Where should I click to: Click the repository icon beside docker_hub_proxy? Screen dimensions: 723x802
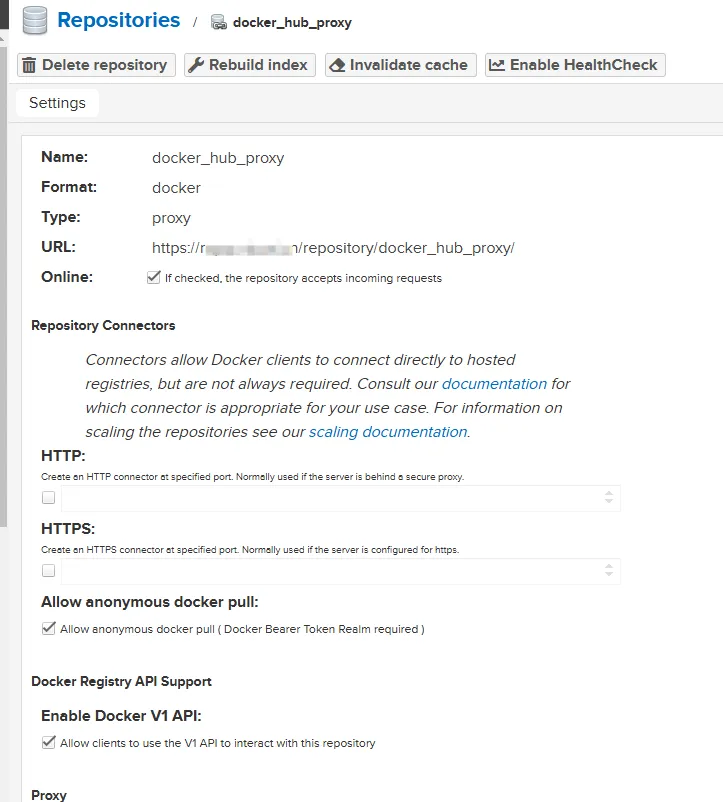pos(218,20)
